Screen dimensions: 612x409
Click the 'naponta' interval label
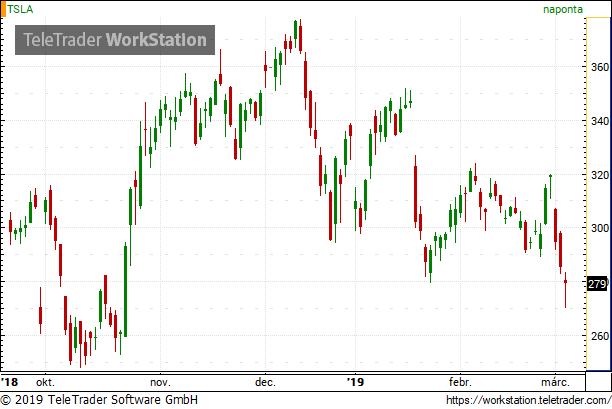pyautogui.click(x=563, y=9)
